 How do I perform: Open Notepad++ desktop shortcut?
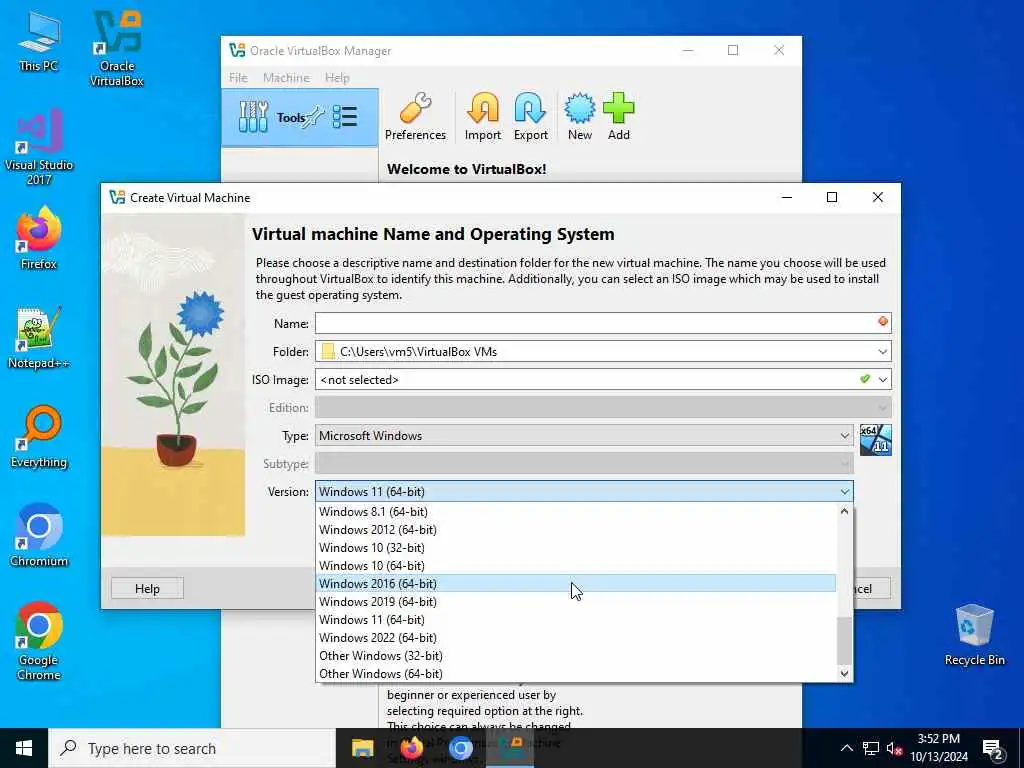click(x=39, y=338)
